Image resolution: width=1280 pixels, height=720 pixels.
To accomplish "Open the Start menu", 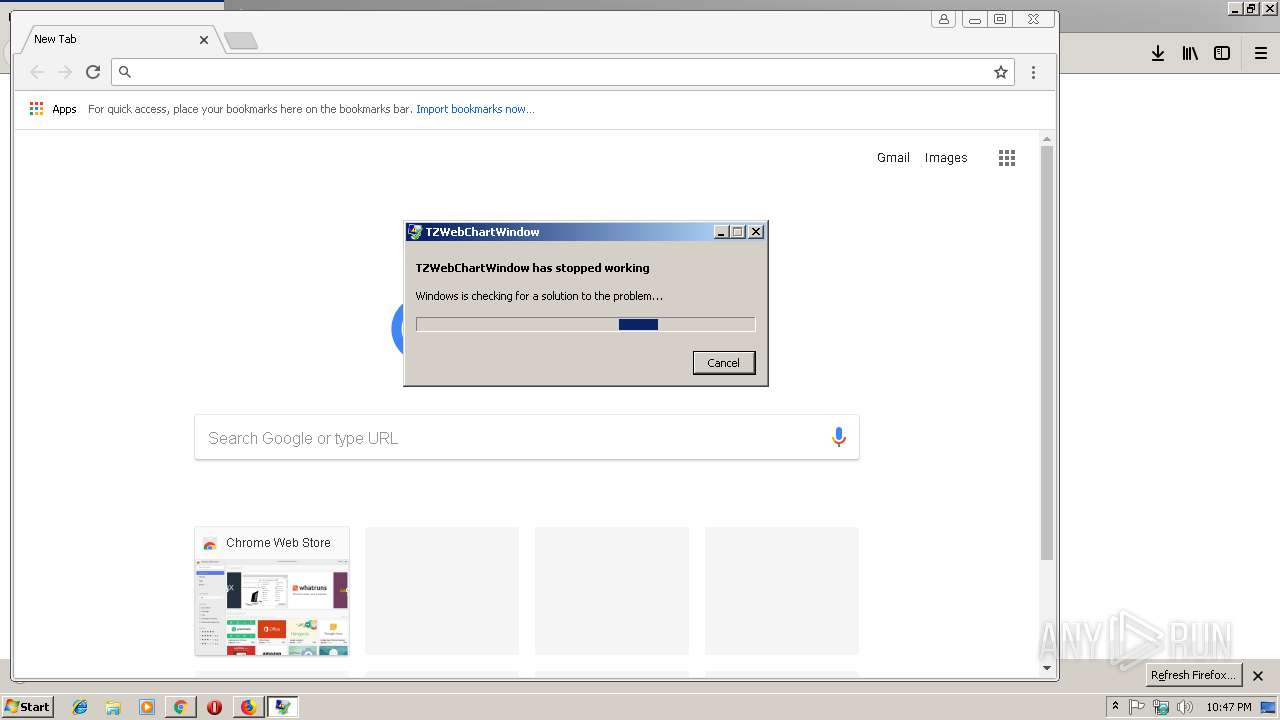I will point(27,707).
